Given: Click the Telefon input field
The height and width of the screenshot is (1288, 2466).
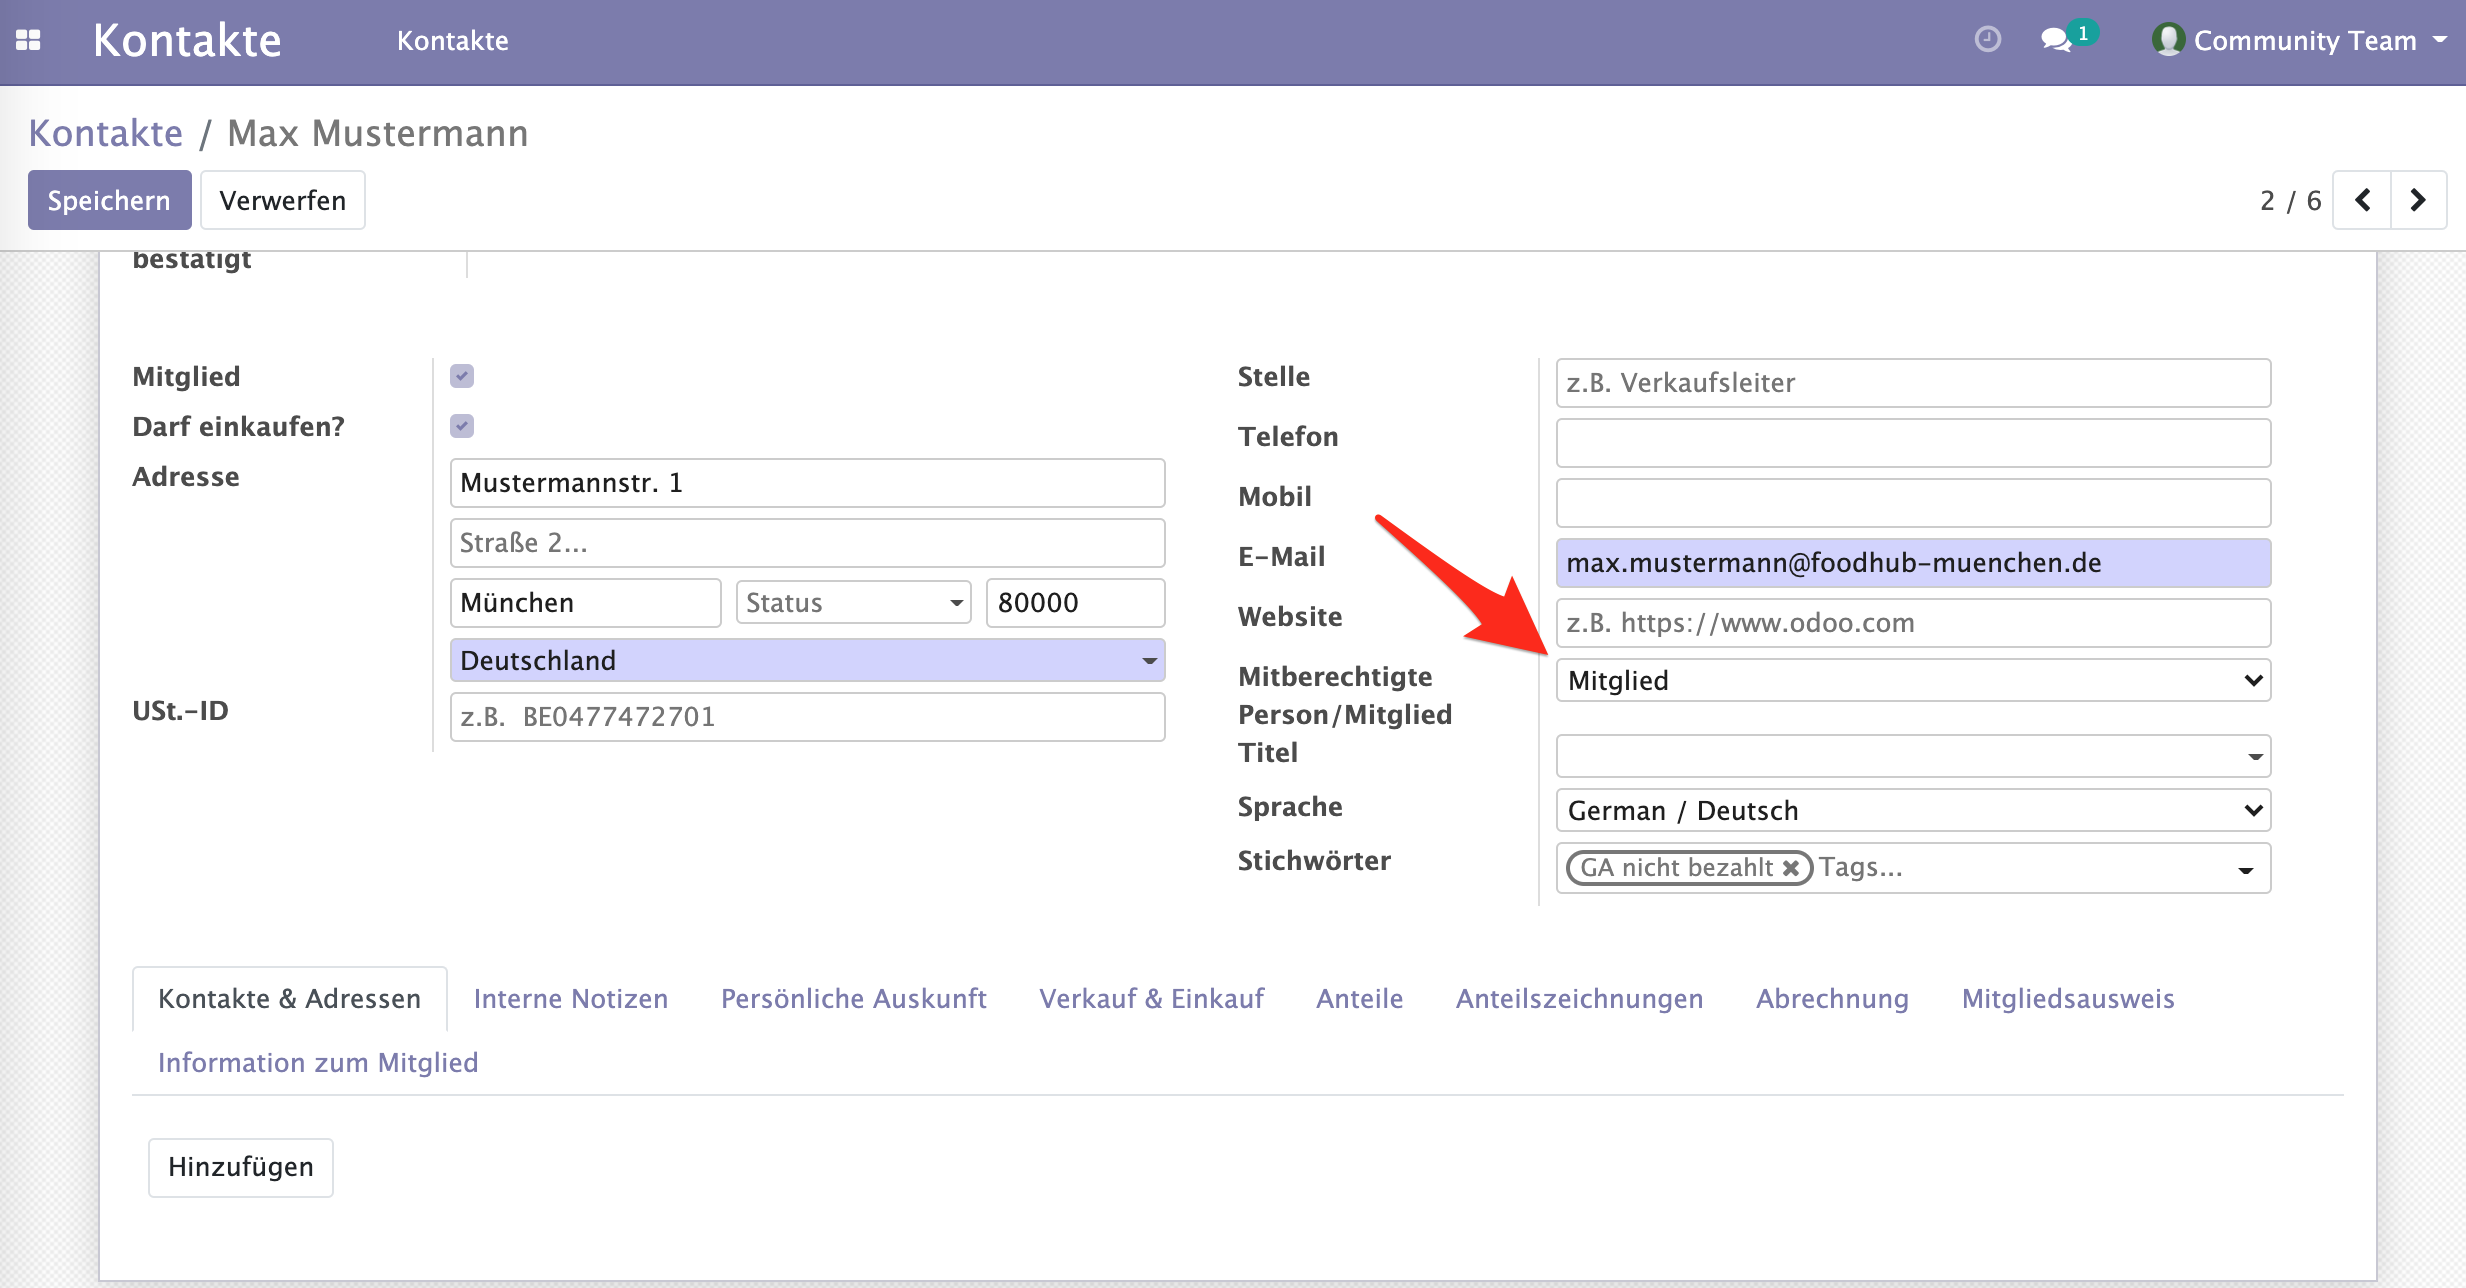Looking at the screenshot, I should 1913,443.
